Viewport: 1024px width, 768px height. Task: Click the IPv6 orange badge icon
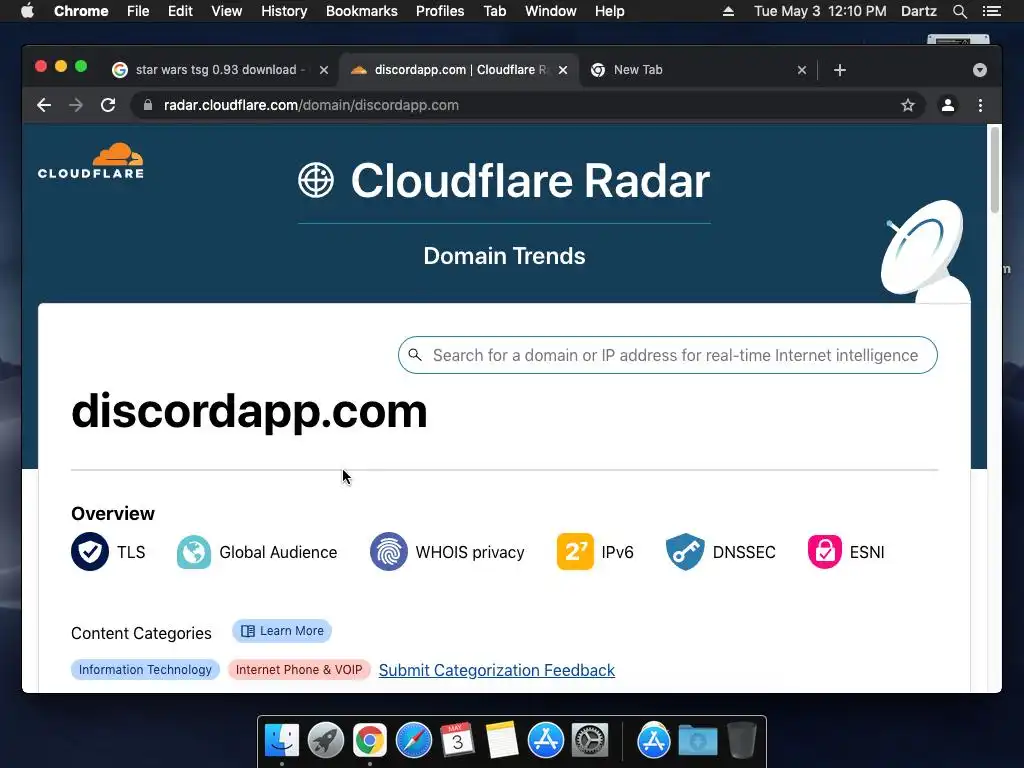pyautogui.click(x=575, y=552)
